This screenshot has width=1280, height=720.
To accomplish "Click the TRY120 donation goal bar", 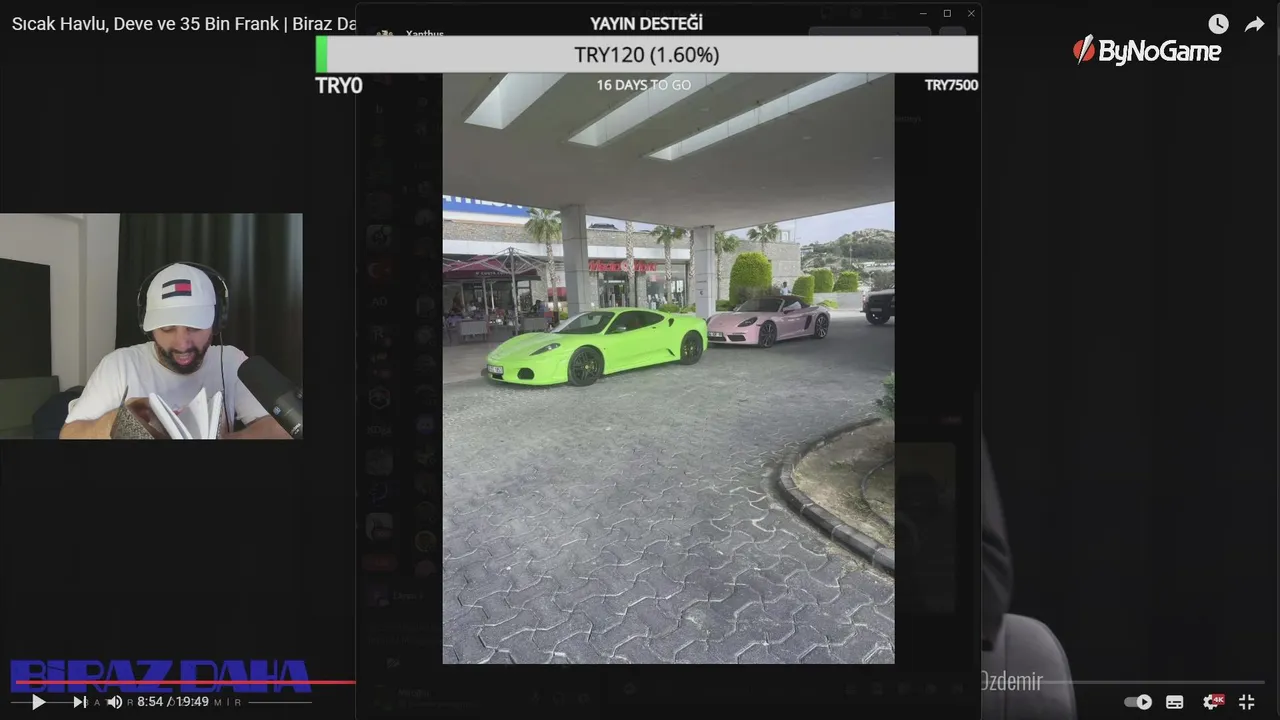I will click(x=647, y=55).
